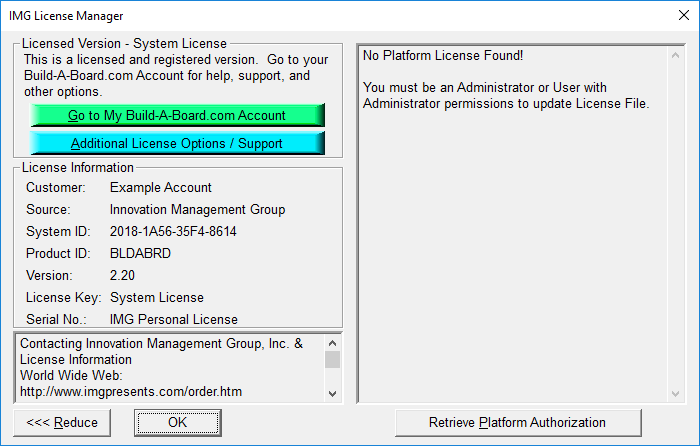Click the No Platform License Found message

[x=443, y=56]
